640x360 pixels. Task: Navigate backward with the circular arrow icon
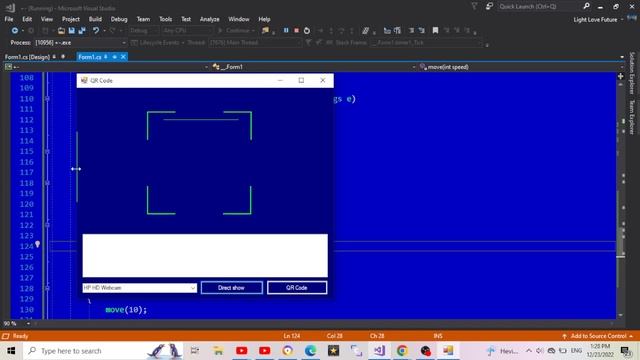coord(15,31)
